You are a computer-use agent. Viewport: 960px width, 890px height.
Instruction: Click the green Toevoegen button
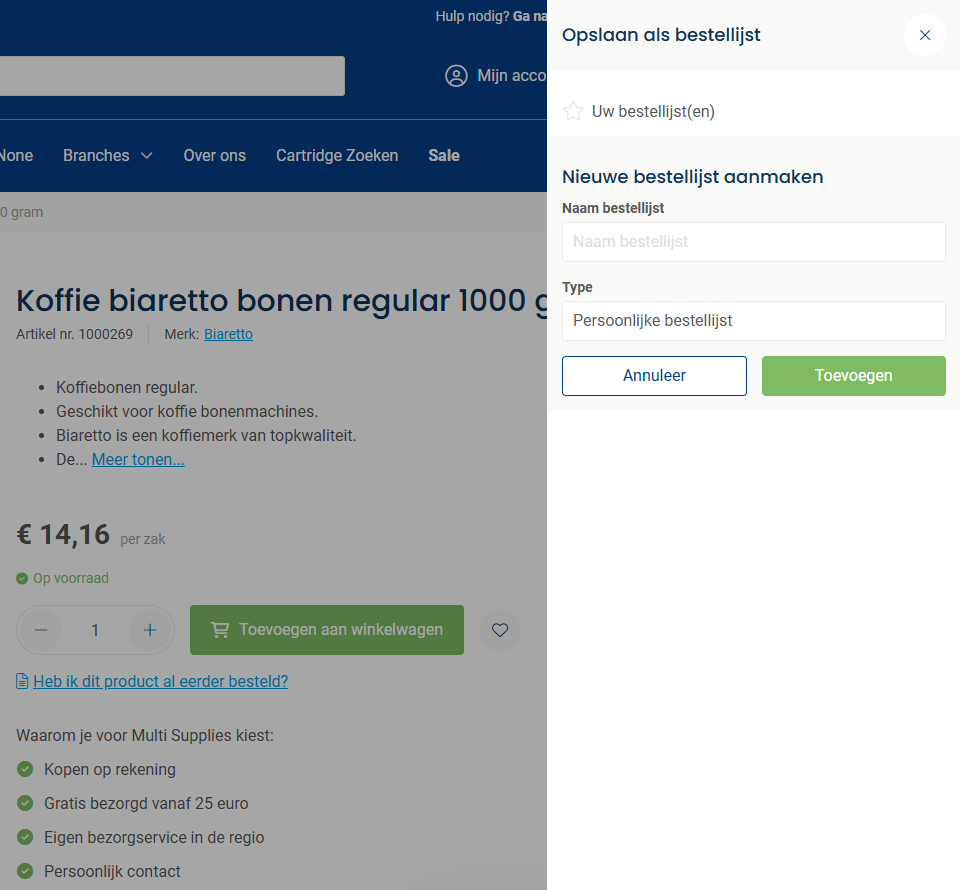[853, 376]
